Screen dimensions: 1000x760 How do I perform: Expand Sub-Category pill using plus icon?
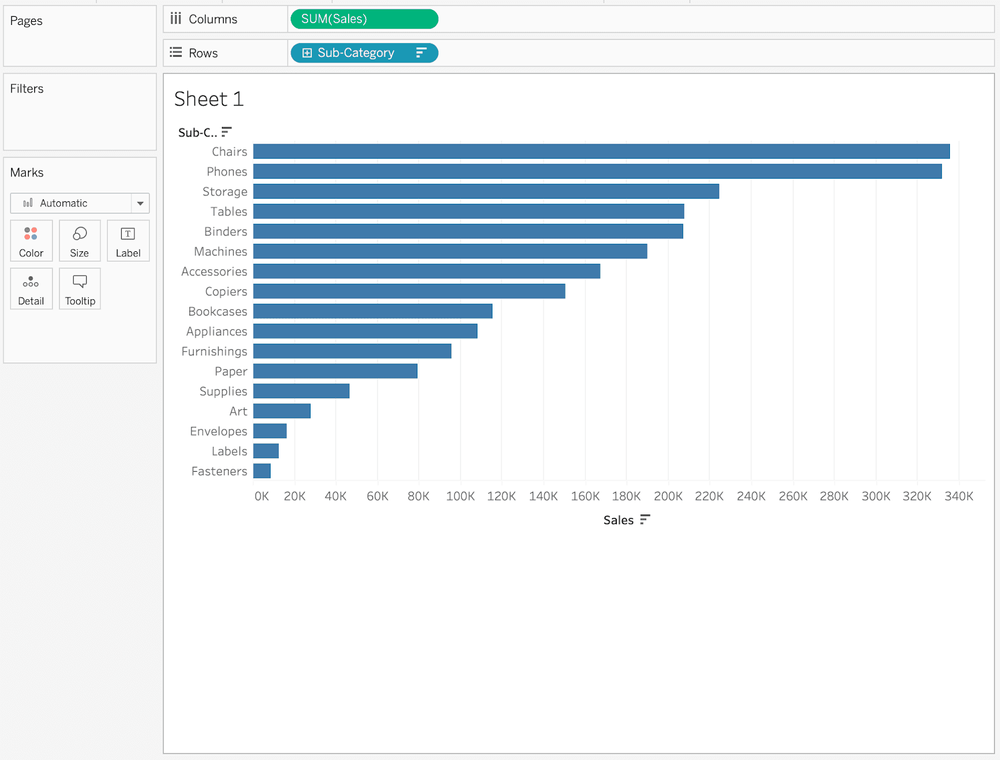click(x=307, y=53)
